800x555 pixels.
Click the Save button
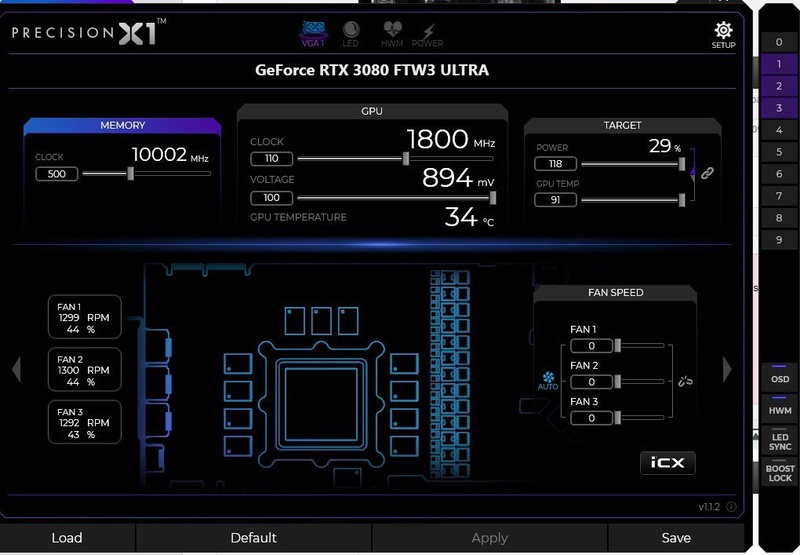[676, 538]
